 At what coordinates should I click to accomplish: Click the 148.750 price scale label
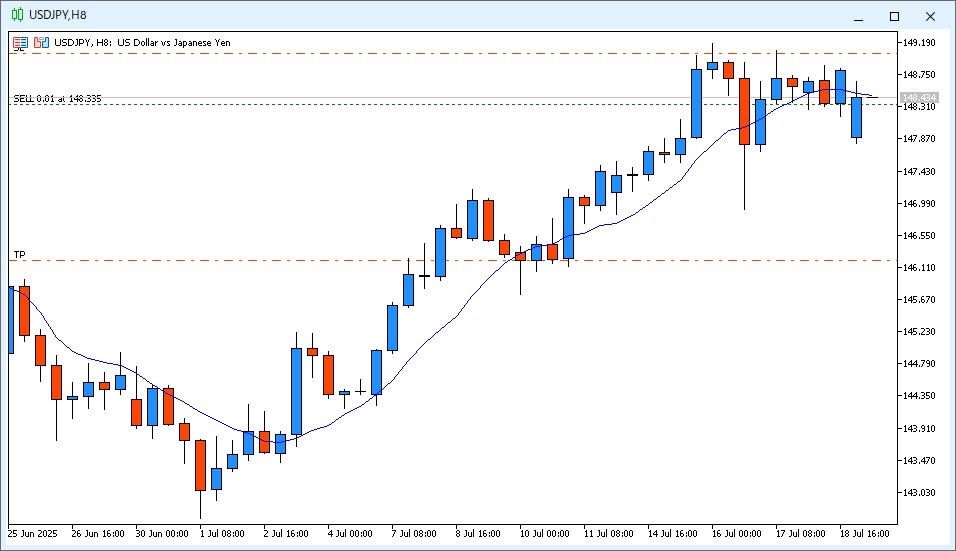919,74
